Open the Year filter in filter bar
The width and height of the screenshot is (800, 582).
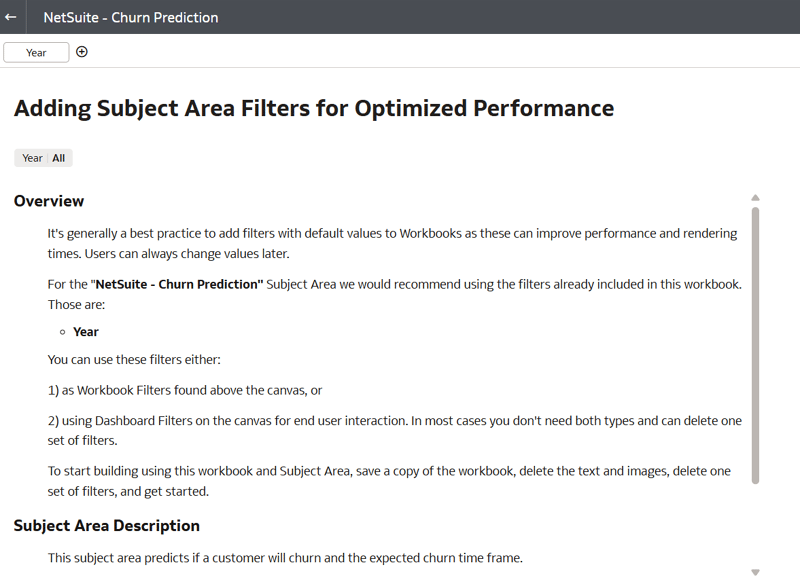pyautogui.click(x=36, y=52)
